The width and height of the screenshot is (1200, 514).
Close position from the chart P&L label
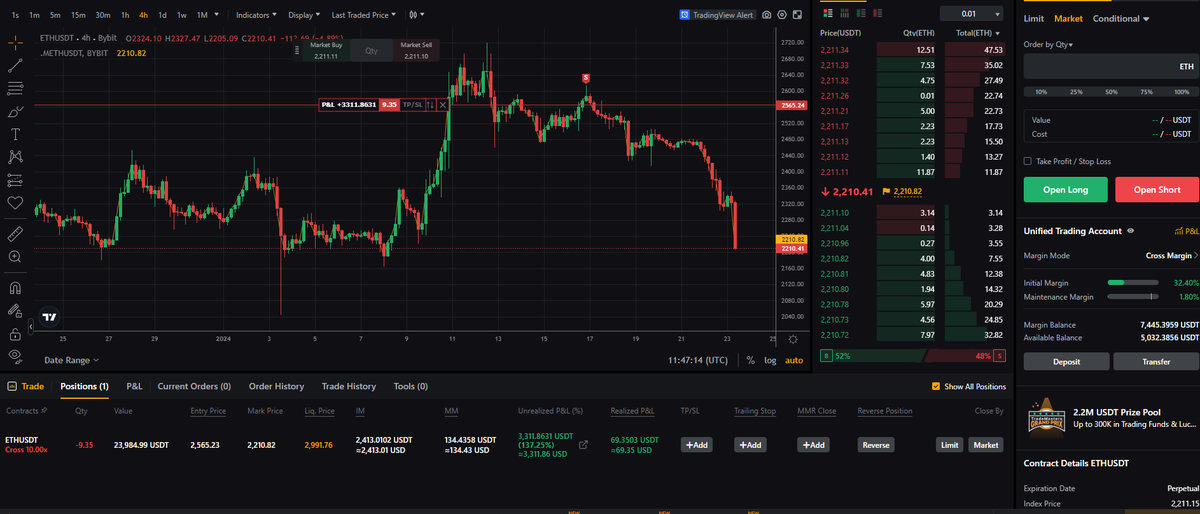point(443,104)
